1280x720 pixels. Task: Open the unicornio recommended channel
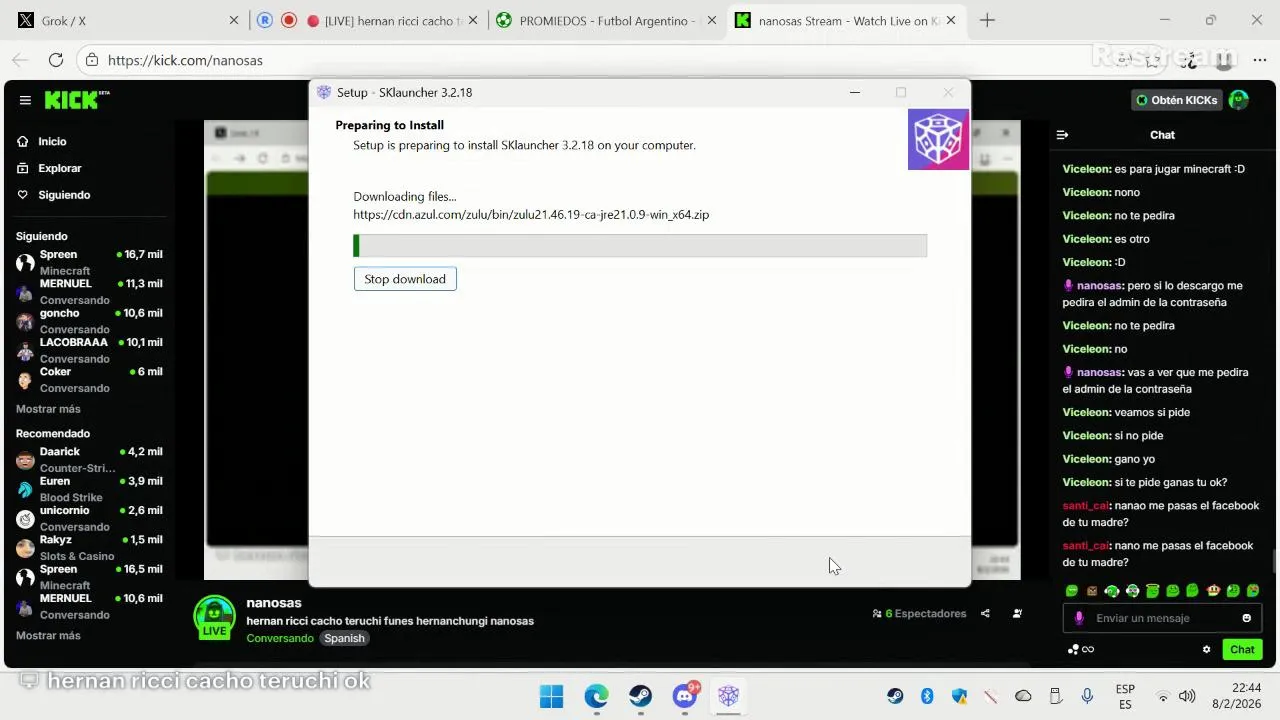pos(89,518)
